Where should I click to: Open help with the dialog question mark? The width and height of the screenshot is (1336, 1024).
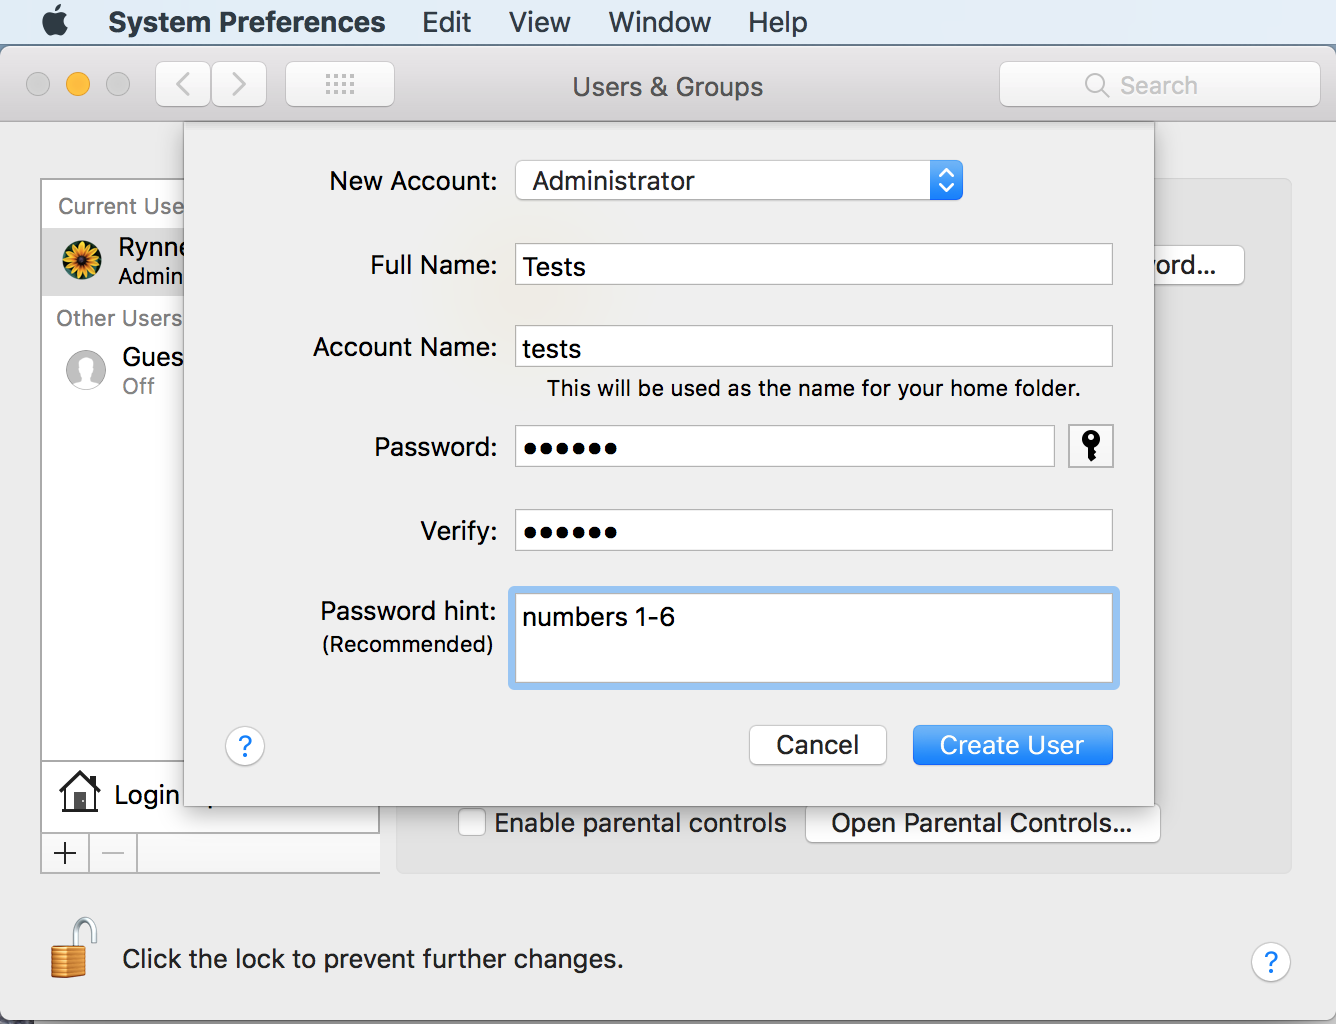click(245, 746)
